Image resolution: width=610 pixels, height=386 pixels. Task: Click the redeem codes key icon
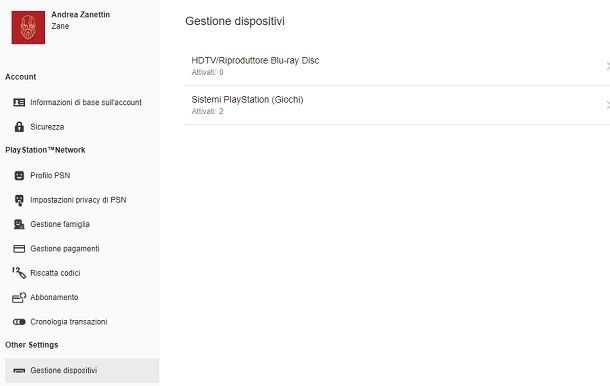(19, 273)
